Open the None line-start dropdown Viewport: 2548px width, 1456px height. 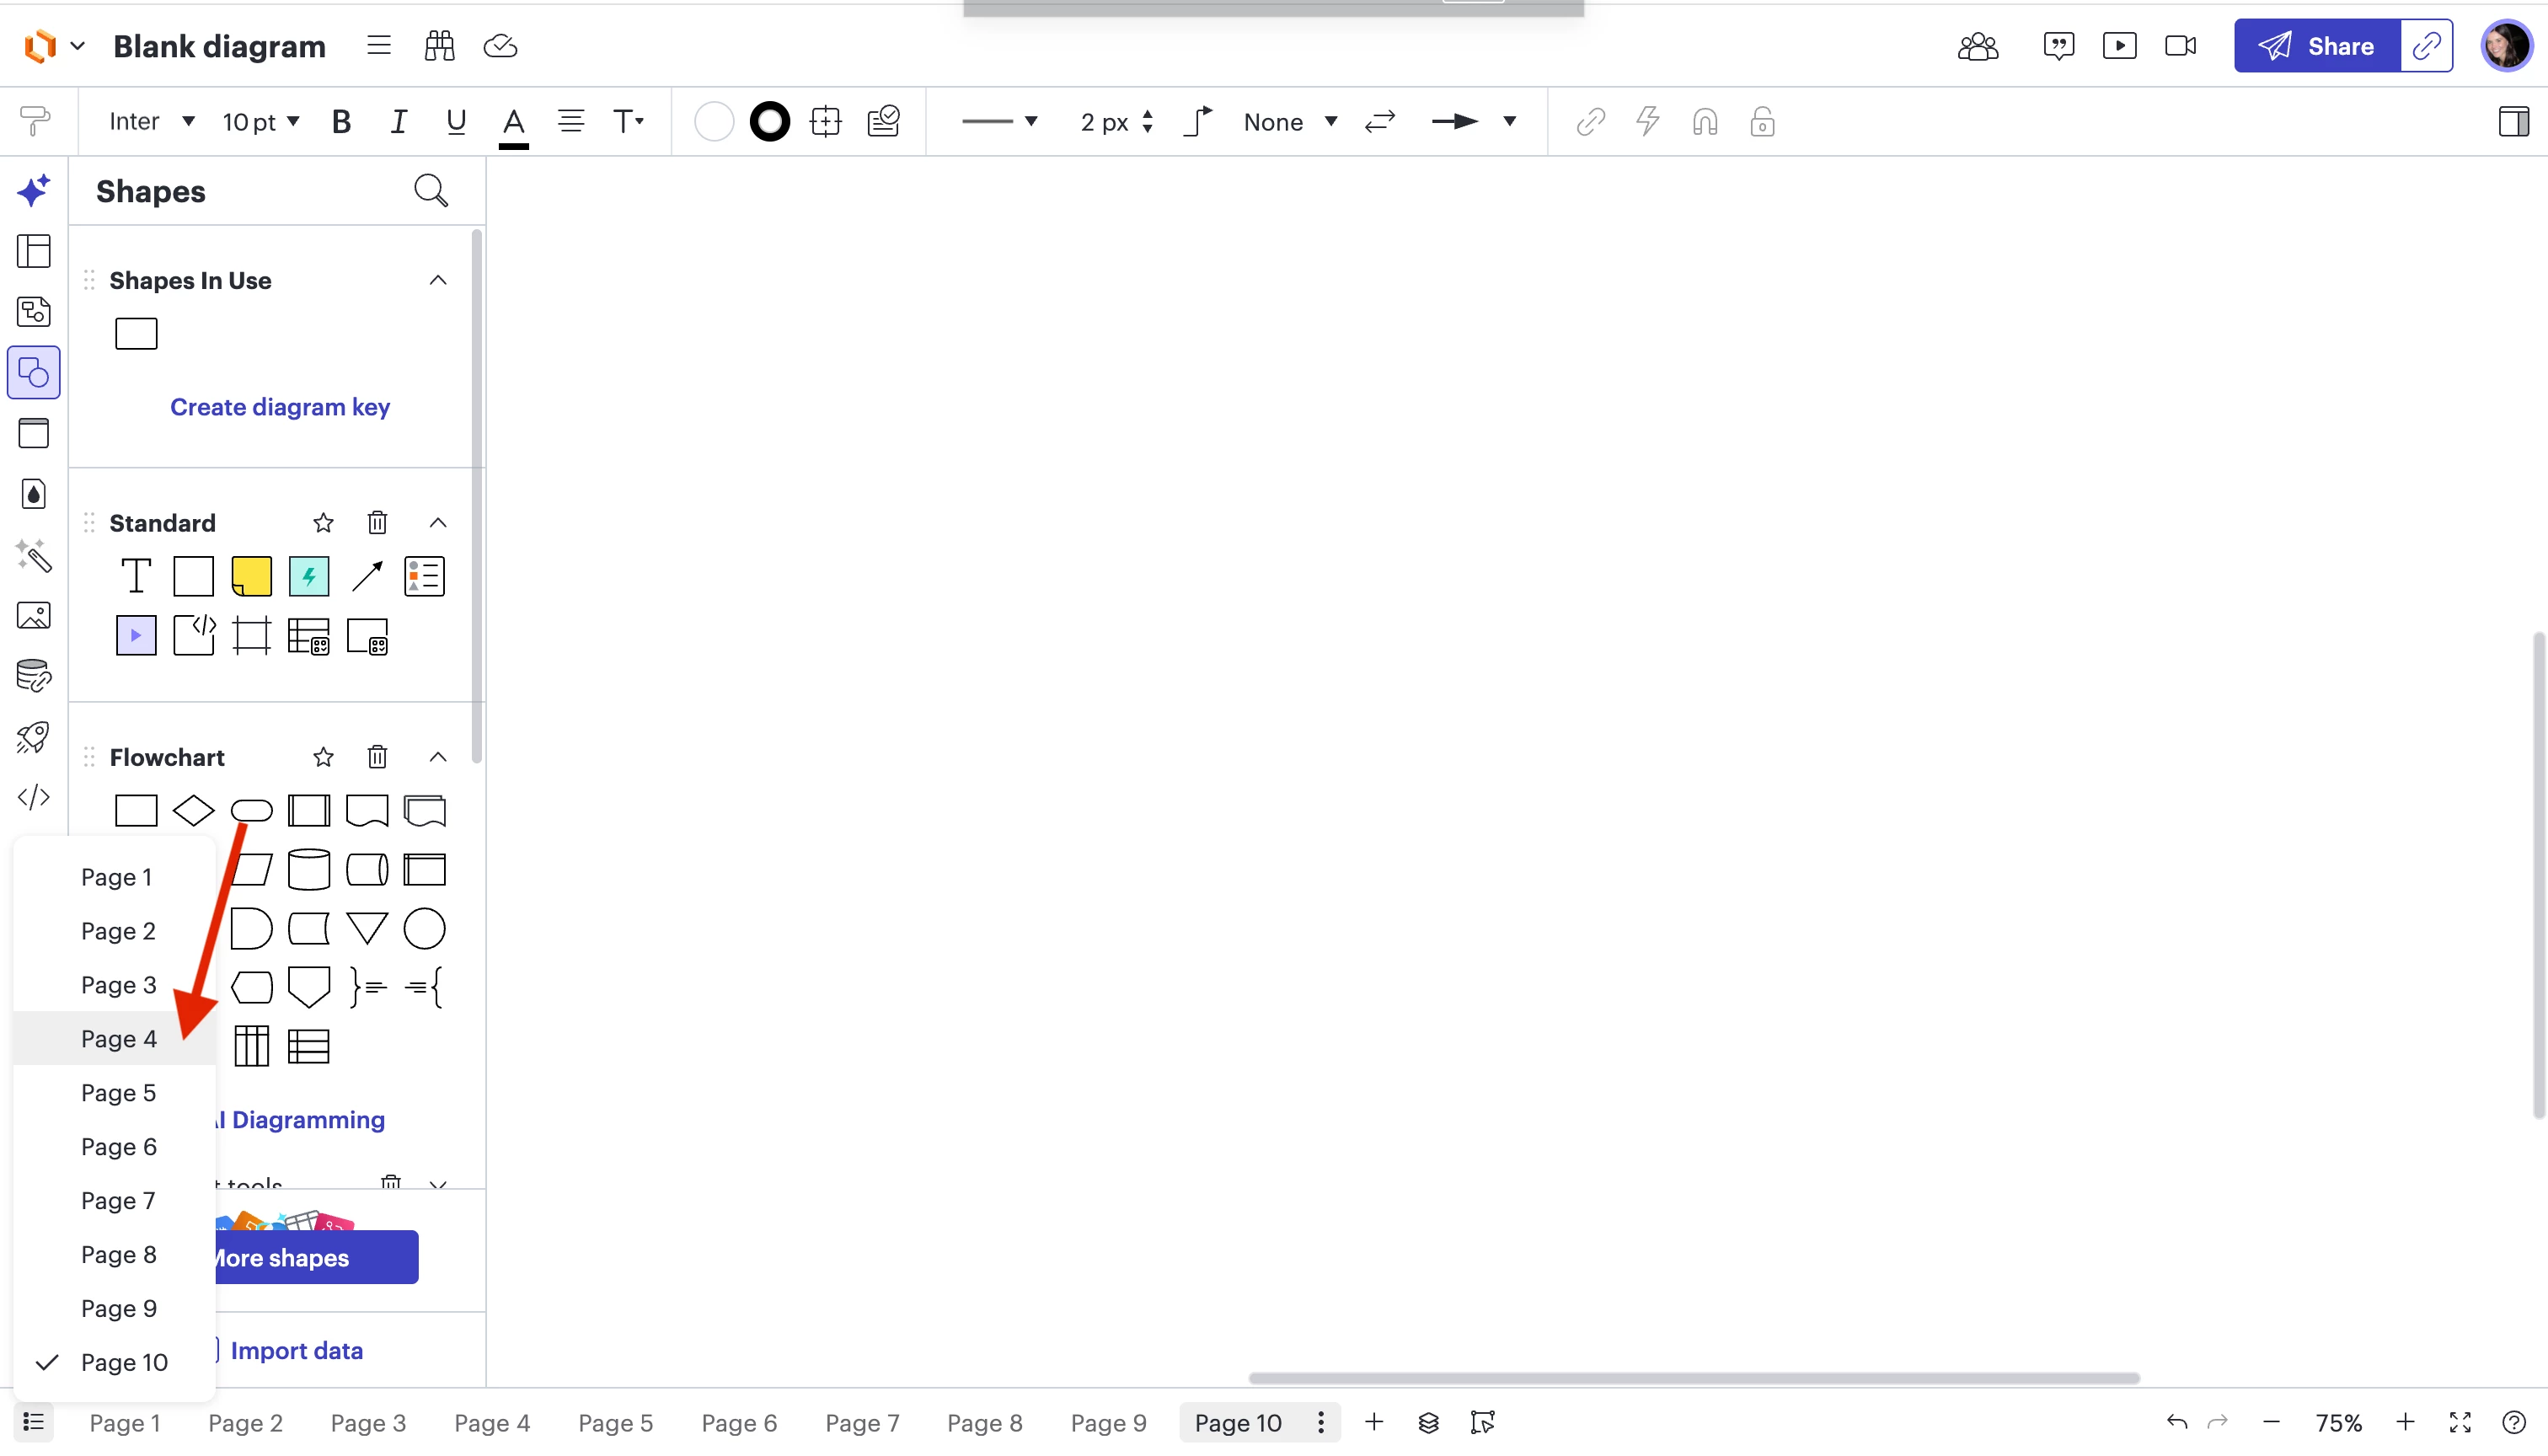point(1289,122)
